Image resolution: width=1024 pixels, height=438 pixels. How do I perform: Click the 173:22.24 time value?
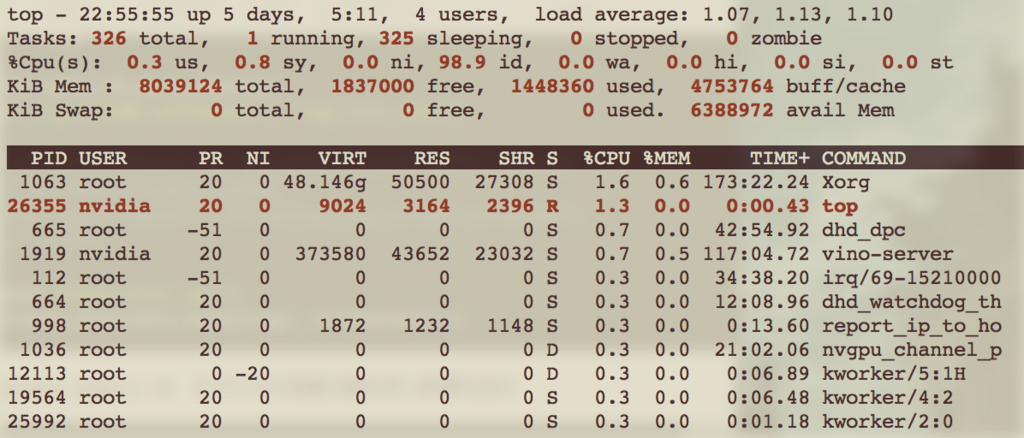click(756, 182)
